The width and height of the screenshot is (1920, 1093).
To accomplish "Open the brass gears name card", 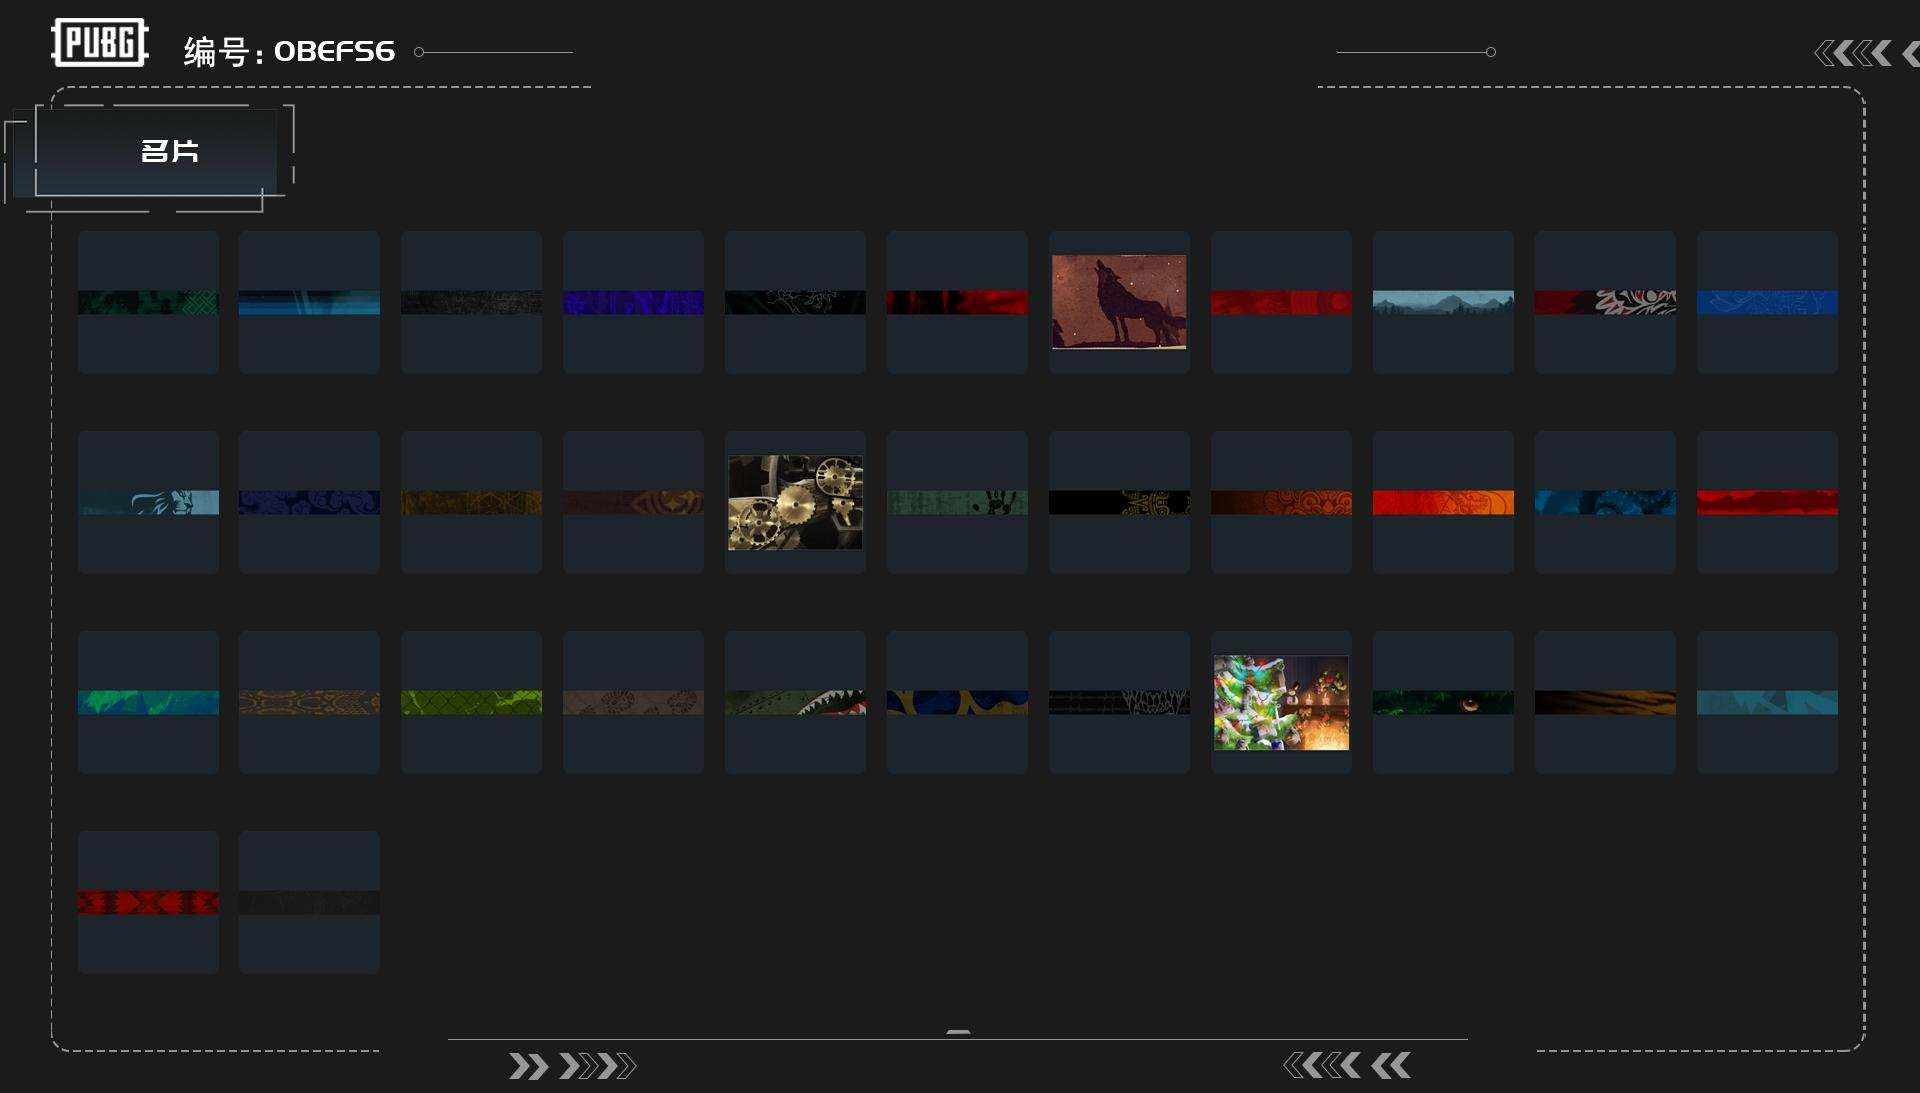I will [x=795, y=502].
